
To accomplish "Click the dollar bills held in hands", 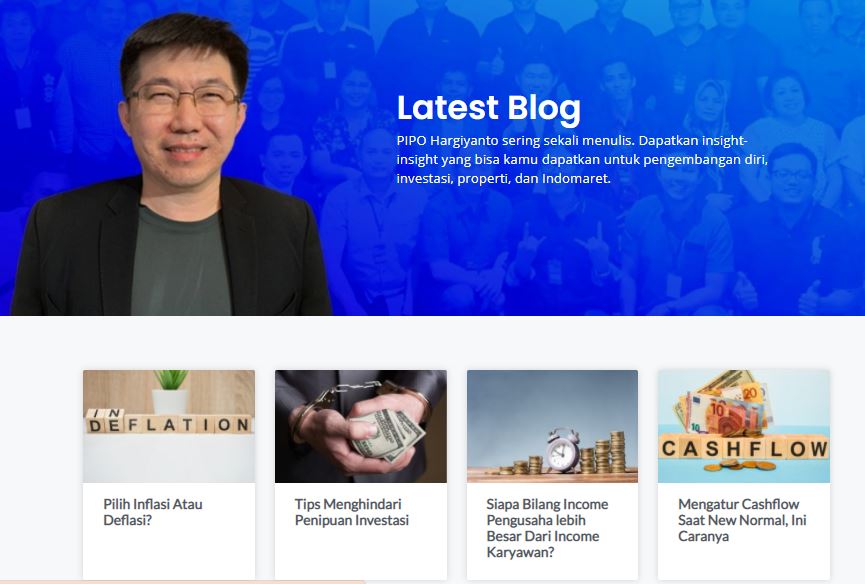I will coord(388,434).
